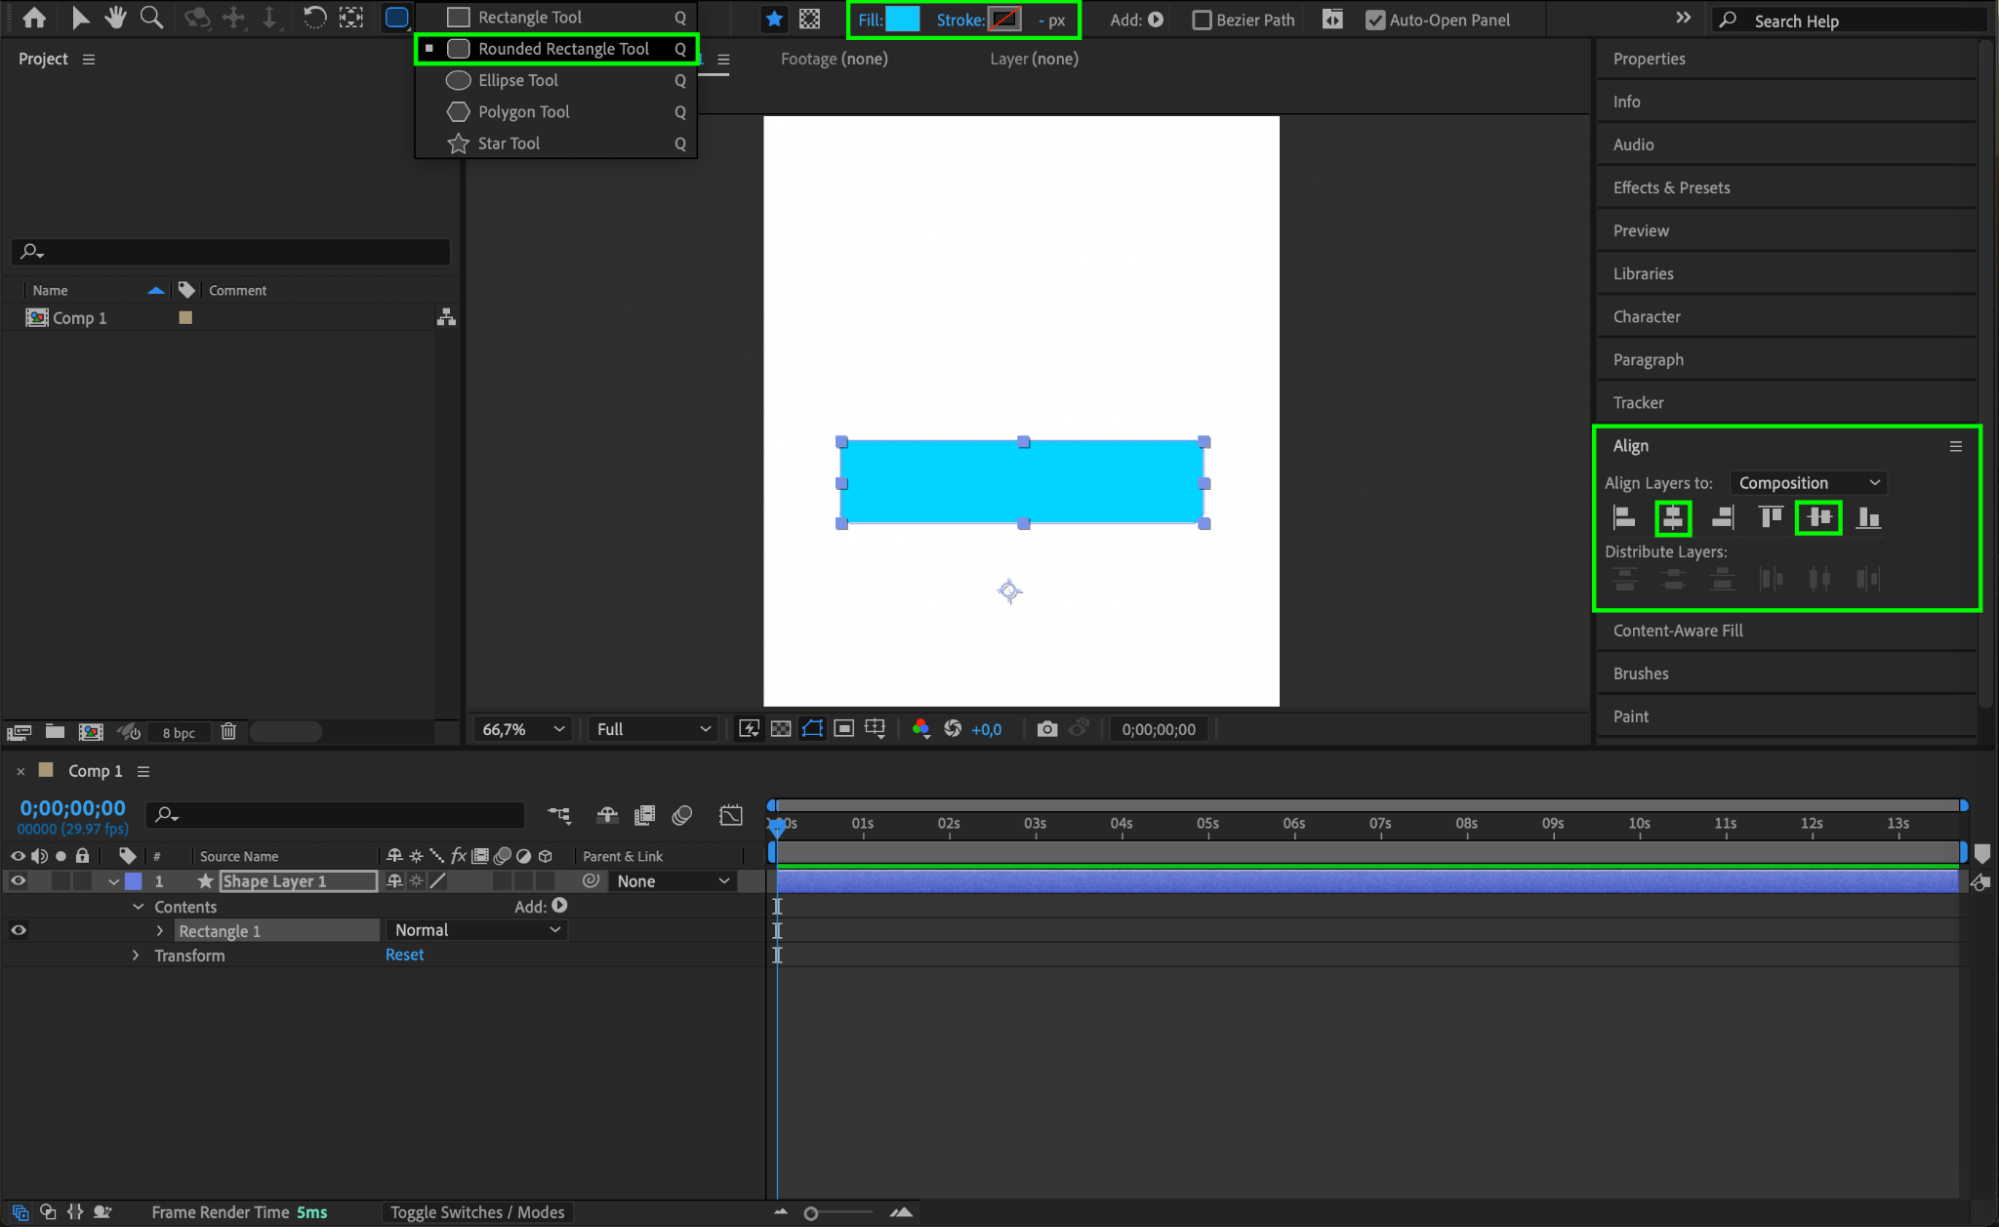Select the Zoom magnifier tool
1999x1227 pixels.
click(151, 18)
